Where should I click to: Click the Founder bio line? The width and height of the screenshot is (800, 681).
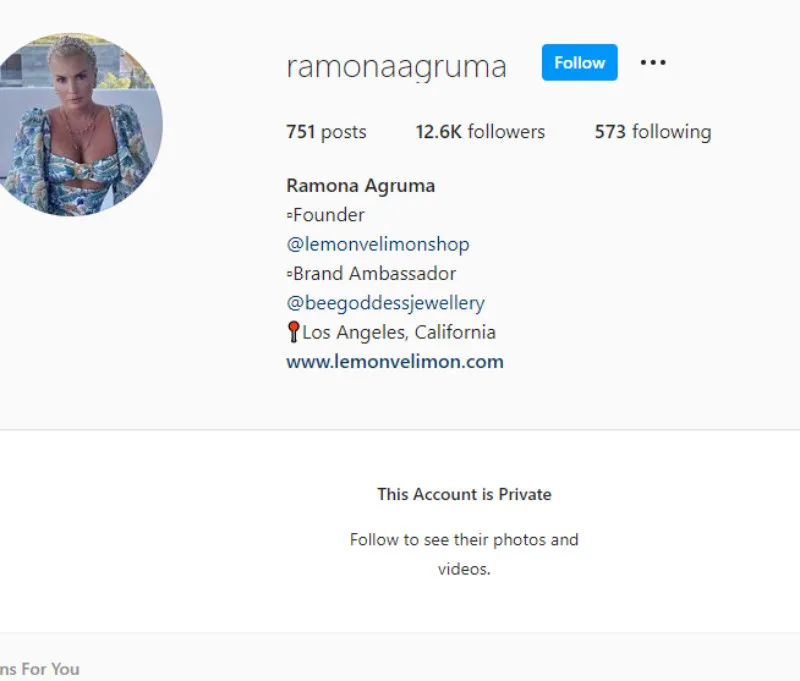point(329,215)
